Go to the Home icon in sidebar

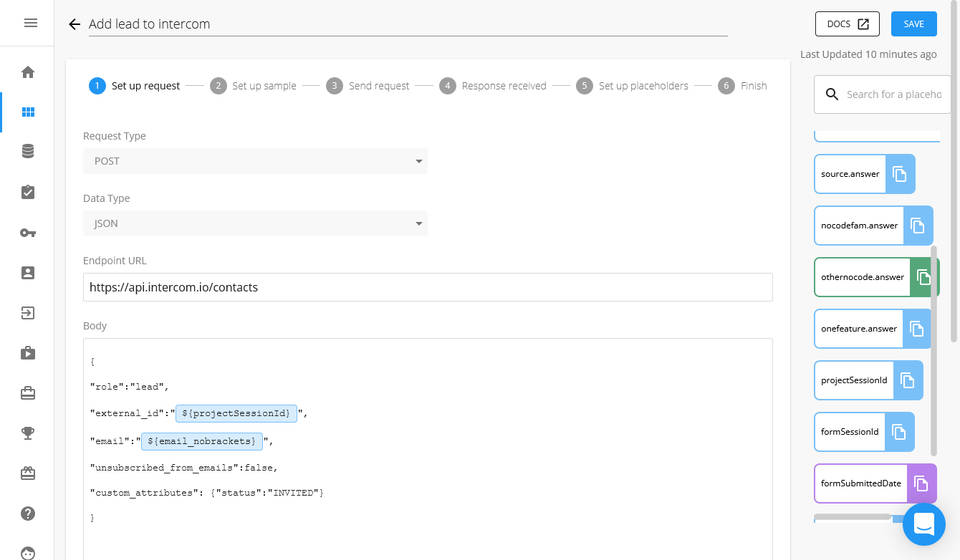point(28,72)
